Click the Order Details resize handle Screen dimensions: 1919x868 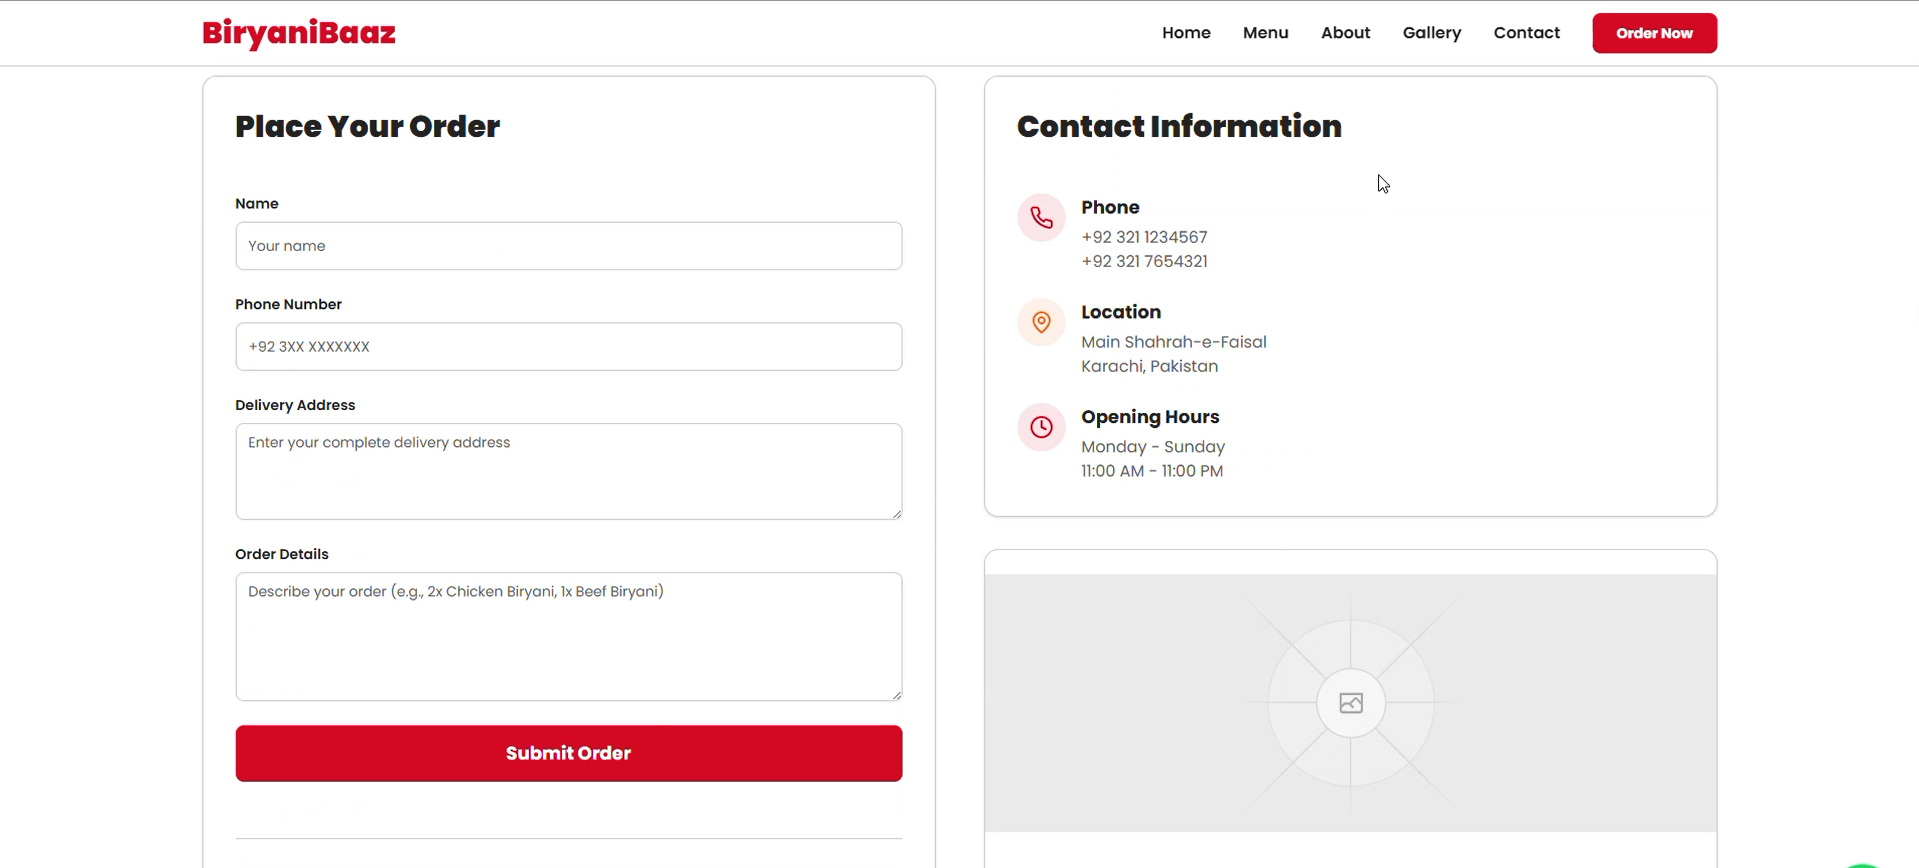896,695
